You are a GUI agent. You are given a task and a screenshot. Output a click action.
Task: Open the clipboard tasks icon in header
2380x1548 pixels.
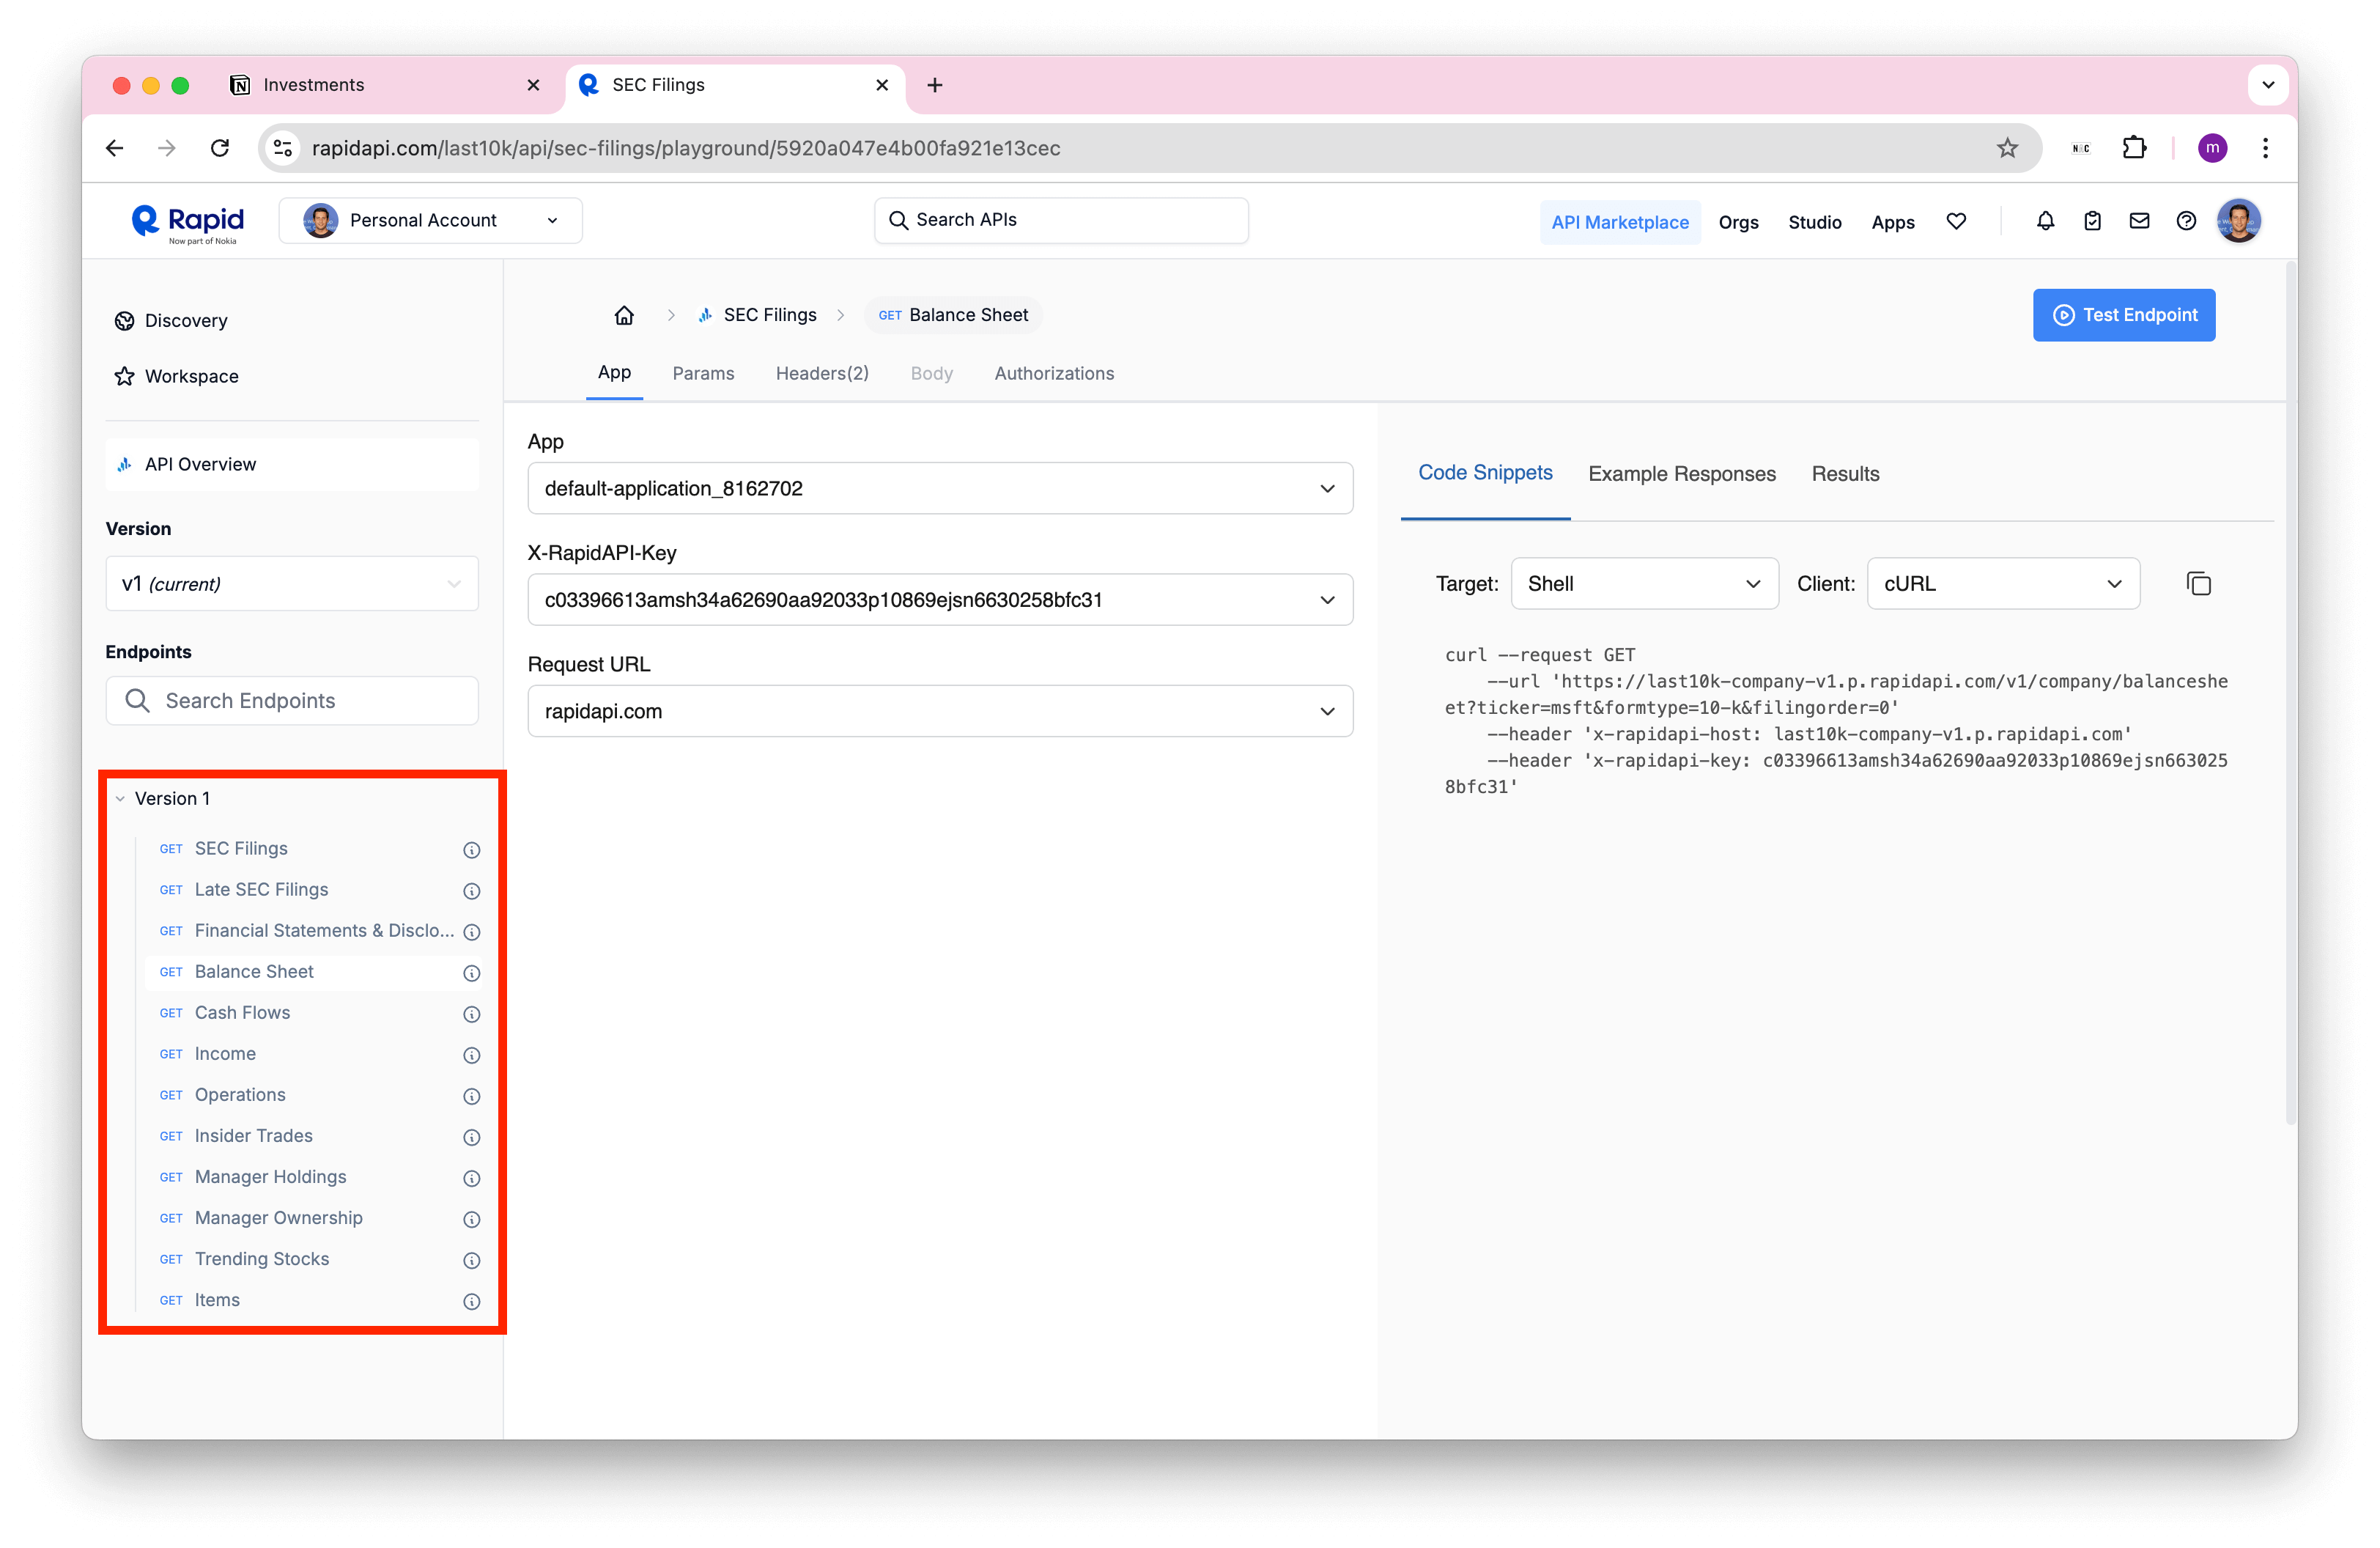click(2092, 222)
